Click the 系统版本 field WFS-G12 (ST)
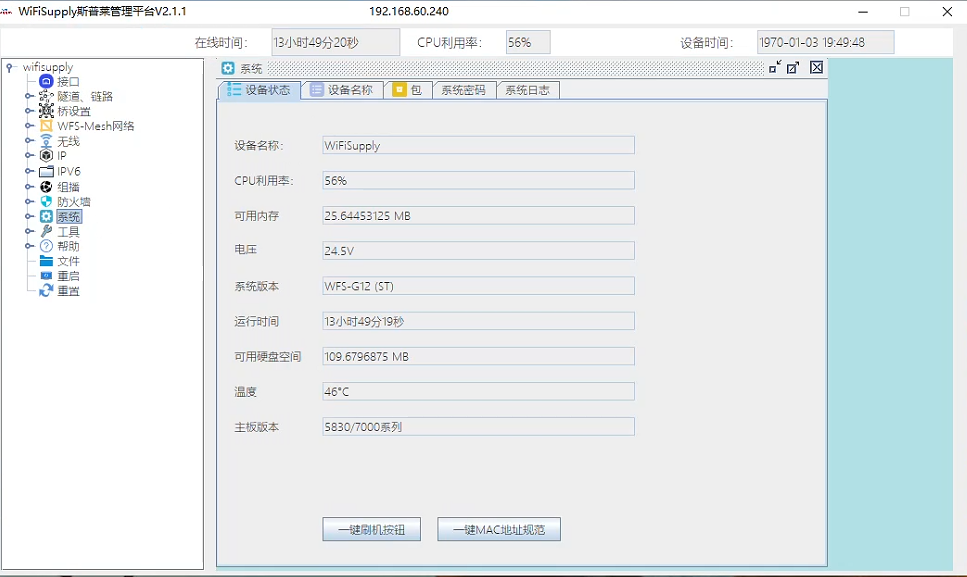This screenshot has height=577, width=967. click(x=479, y=286)
